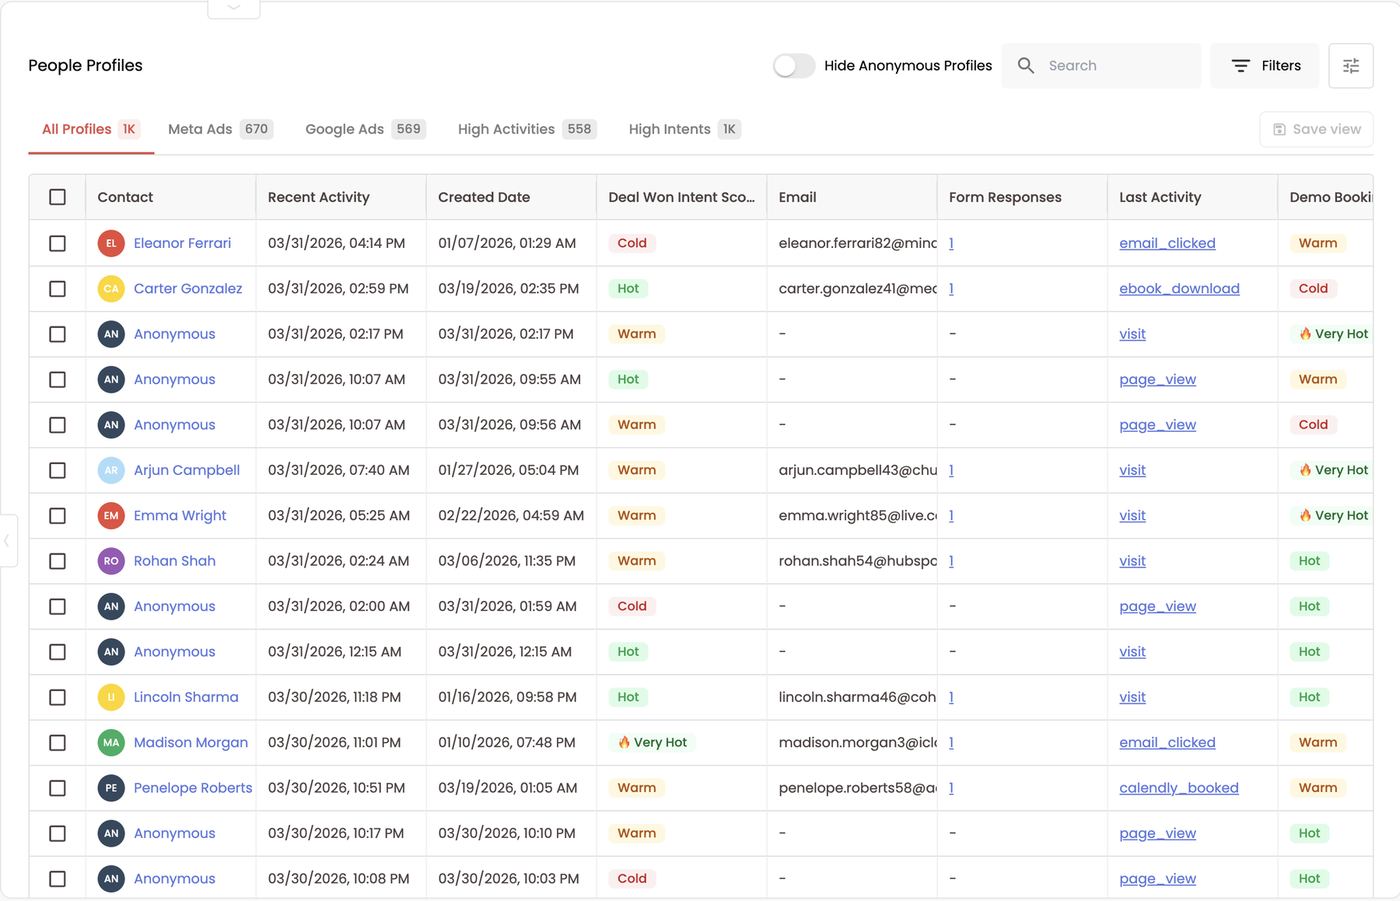Click Madison Morgan's MA avatar
This screenshot has height=901, width=1400.
click(x=111, y=743)
